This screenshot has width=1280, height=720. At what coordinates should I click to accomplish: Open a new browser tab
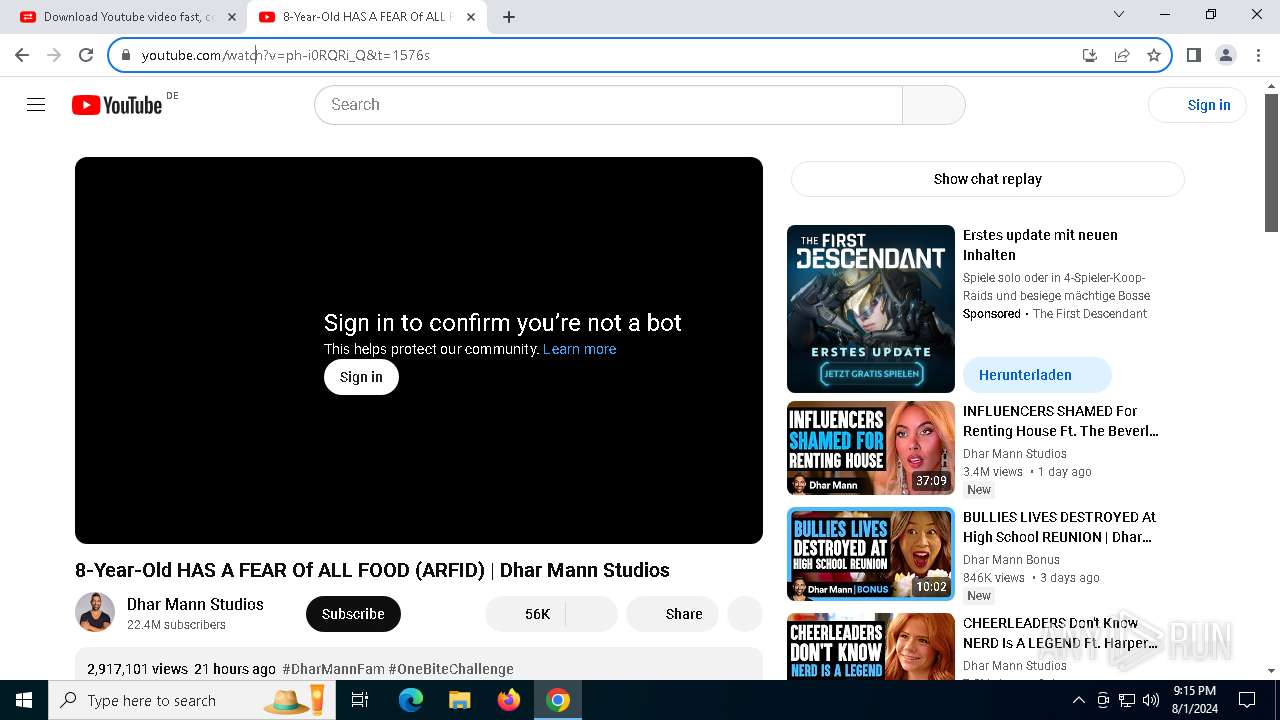509,17
